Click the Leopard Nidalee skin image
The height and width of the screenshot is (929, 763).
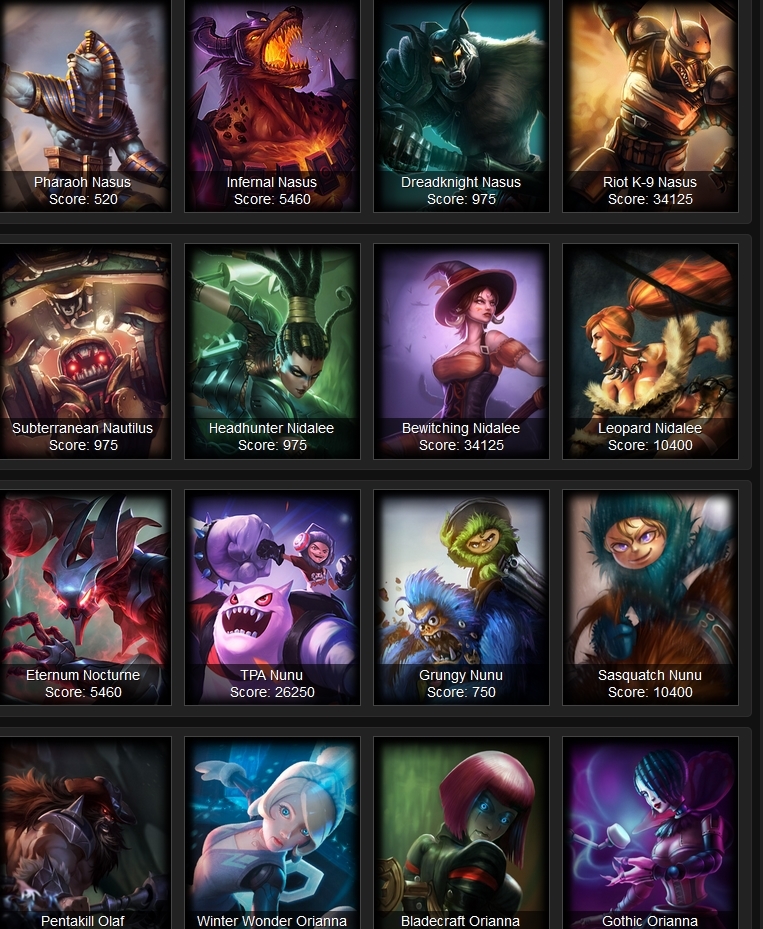click(650, 351)
